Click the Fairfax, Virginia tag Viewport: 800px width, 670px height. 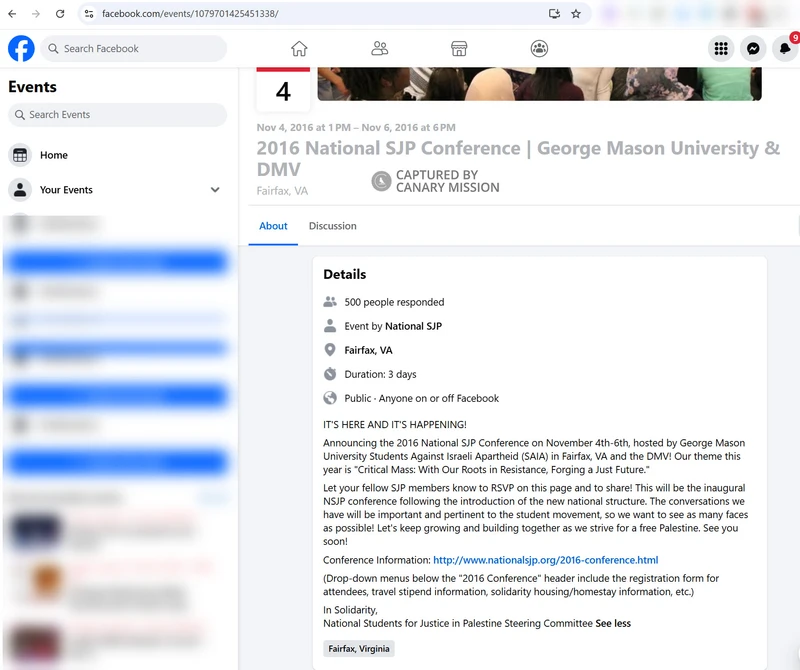pos(359,649)
